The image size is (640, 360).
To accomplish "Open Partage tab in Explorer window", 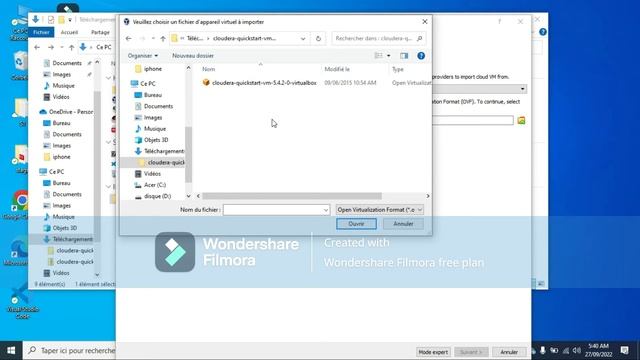I will pos(100,32).
